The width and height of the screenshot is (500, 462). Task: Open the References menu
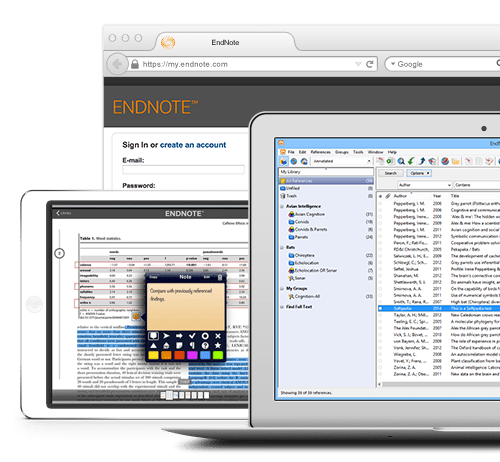(x=320, y=152)
